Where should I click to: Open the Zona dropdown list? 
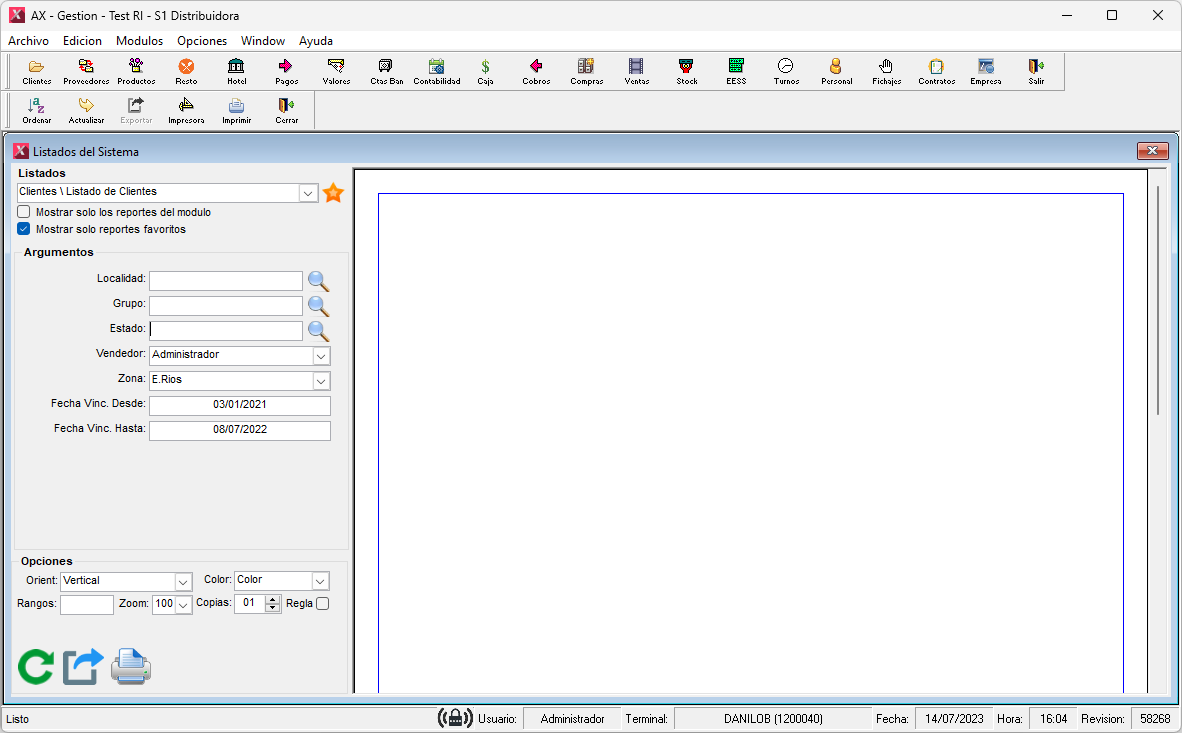point(321,381)
